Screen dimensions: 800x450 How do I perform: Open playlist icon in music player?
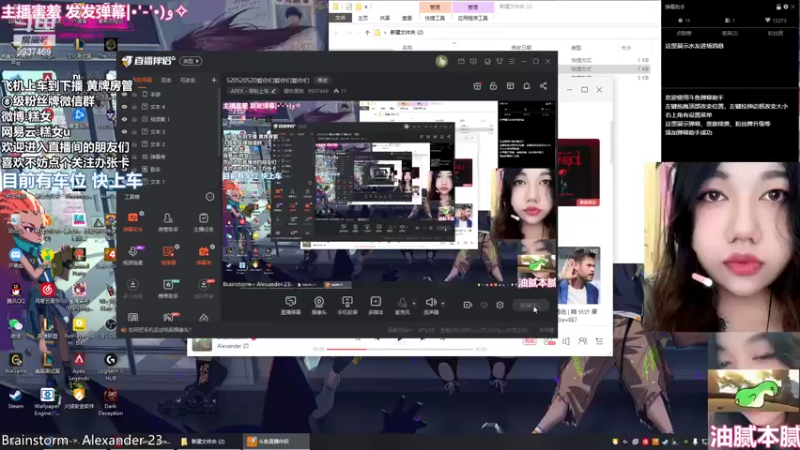pyautogui.click(x=599, y=341)
